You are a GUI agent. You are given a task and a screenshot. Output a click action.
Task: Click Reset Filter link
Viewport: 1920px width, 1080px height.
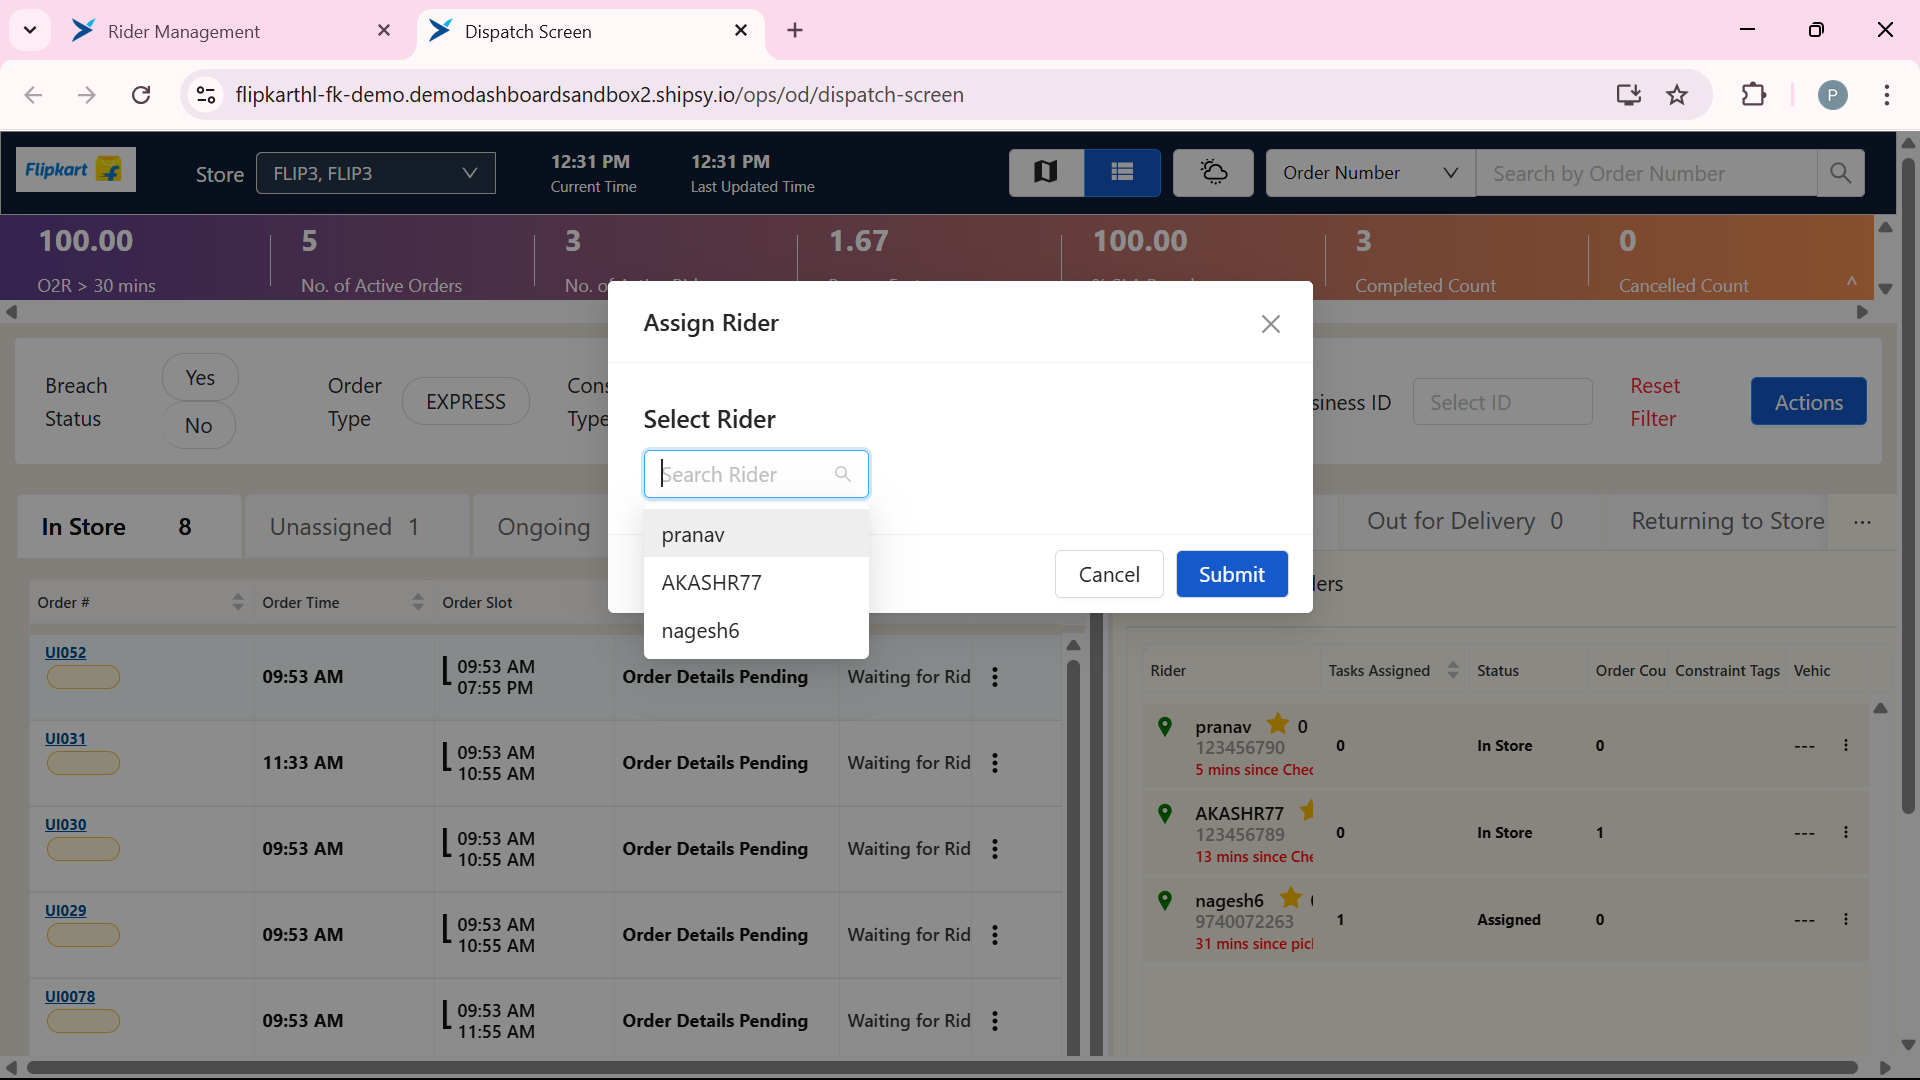click(1655, 402)
